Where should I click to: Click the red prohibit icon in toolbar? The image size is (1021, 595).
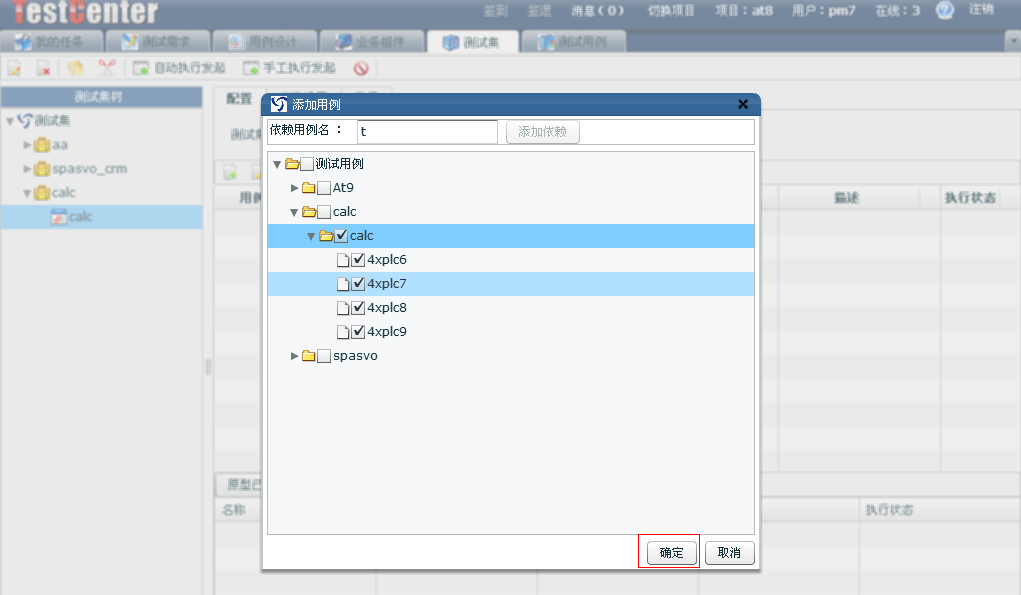[x=361, y=68]
